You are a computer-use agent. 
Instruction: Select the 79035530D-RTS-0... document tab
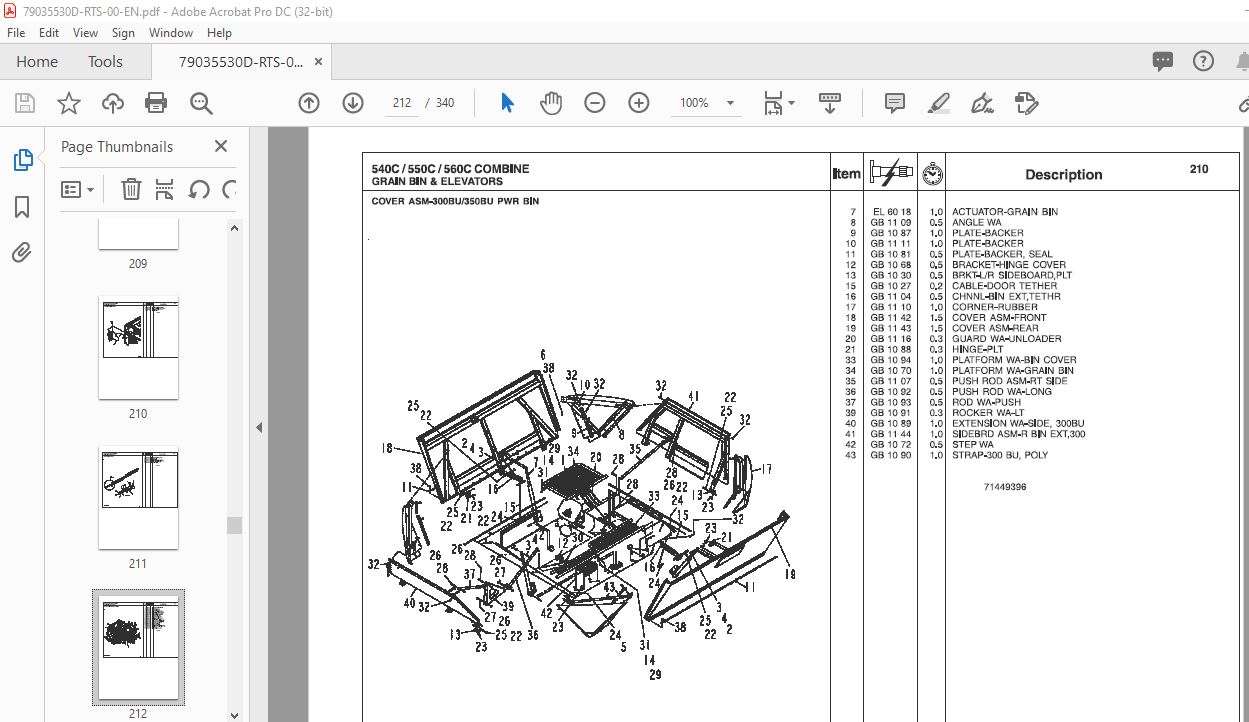(240, 62)
